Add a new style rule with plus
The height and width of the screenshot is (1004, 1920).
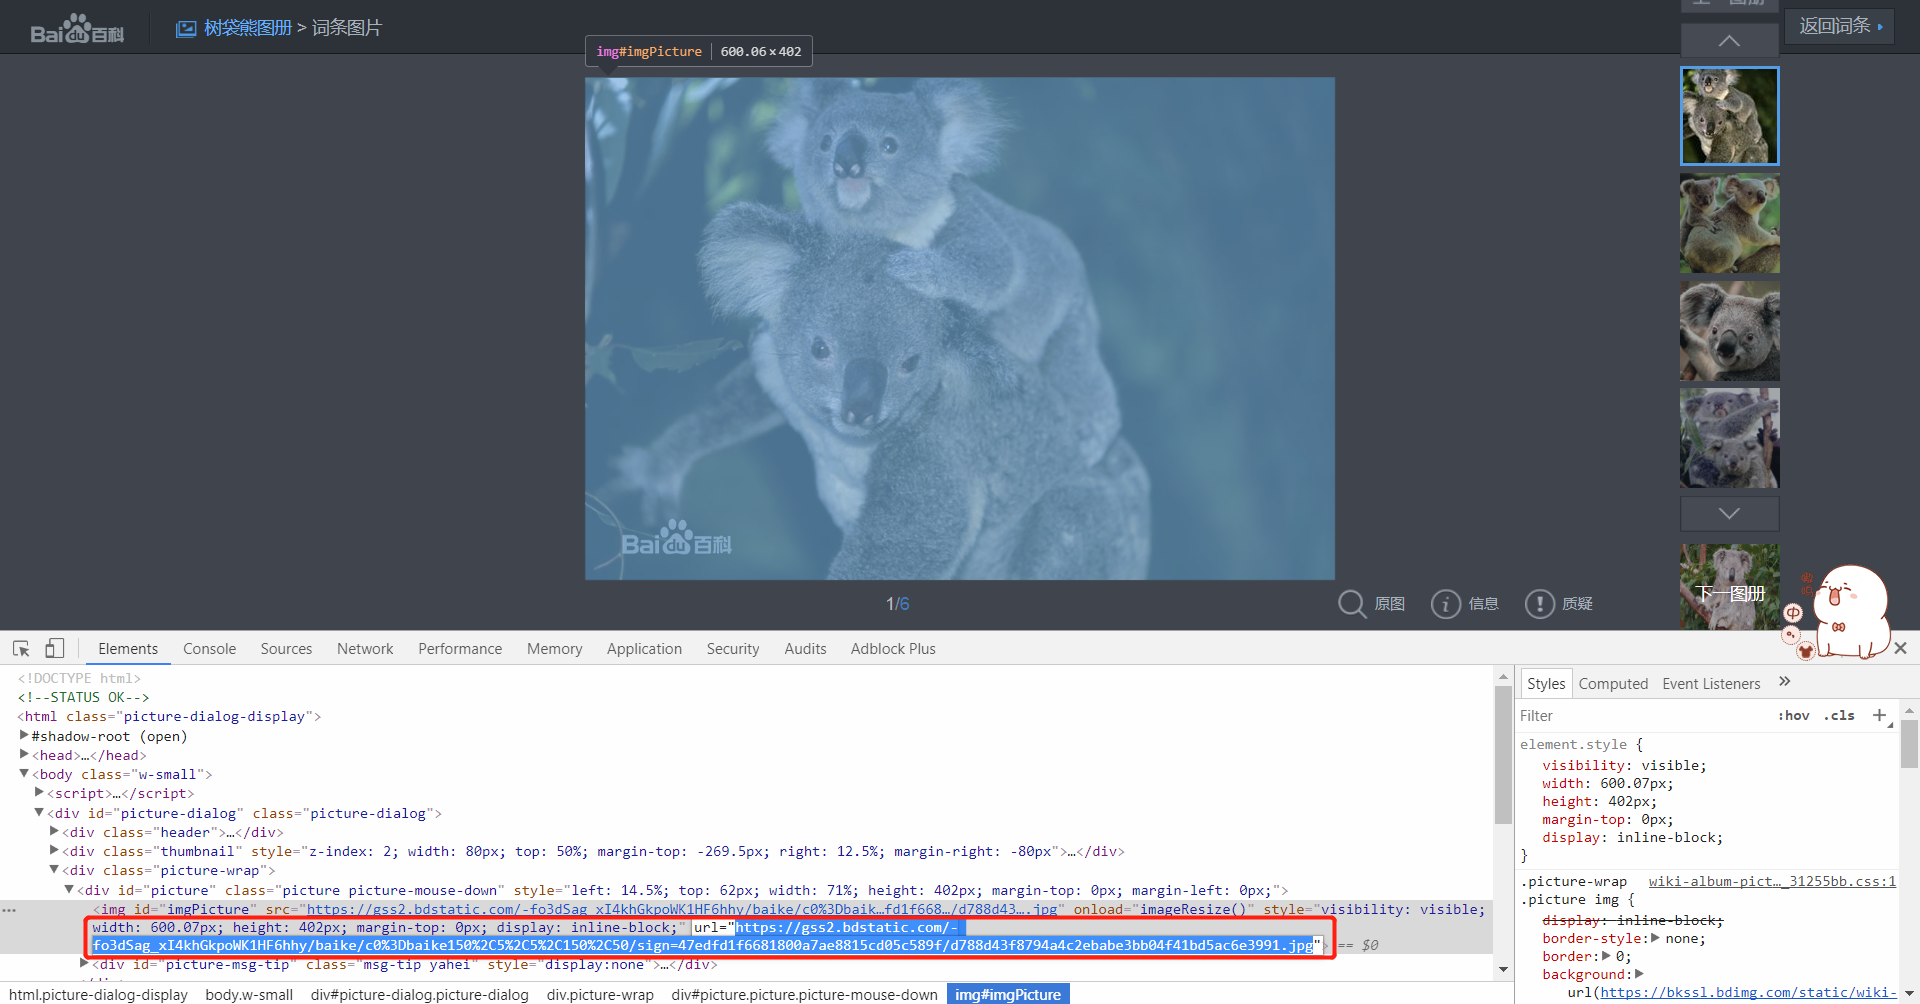(1879, 715)
